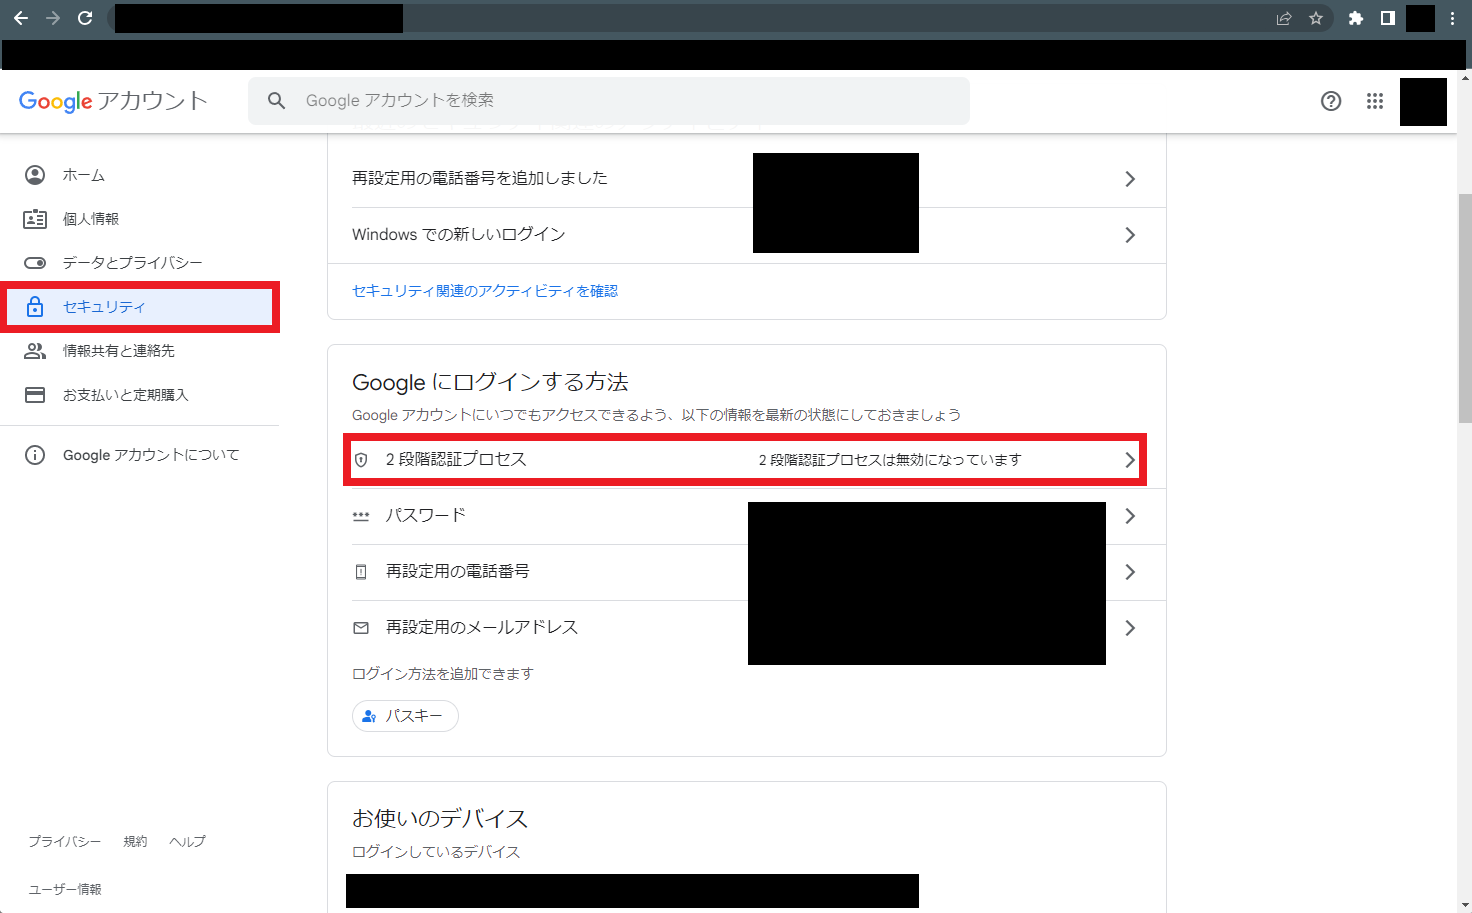
Task: Click the 再設定用の電話番号 row label
Action: tap(458, 571)
